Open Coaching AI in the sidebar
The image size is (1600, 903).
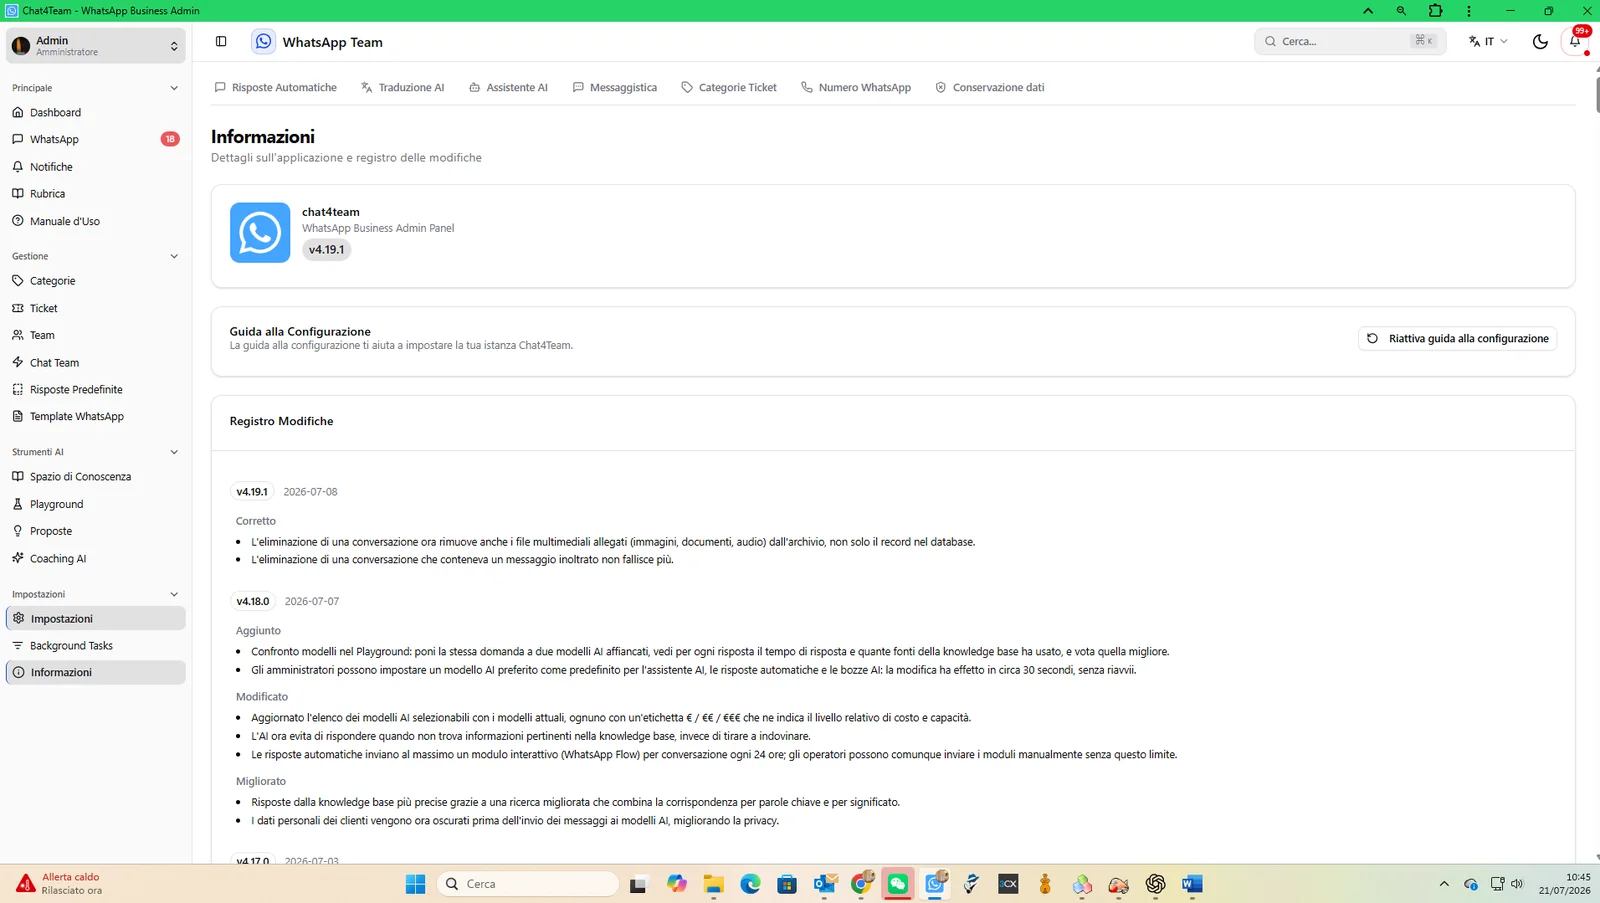[95, 559]
